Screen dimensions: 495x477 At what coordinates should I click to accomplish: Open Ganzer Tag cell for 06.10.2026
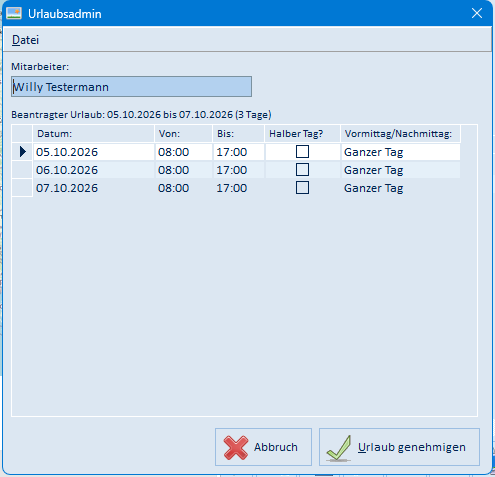pos(401,170)
